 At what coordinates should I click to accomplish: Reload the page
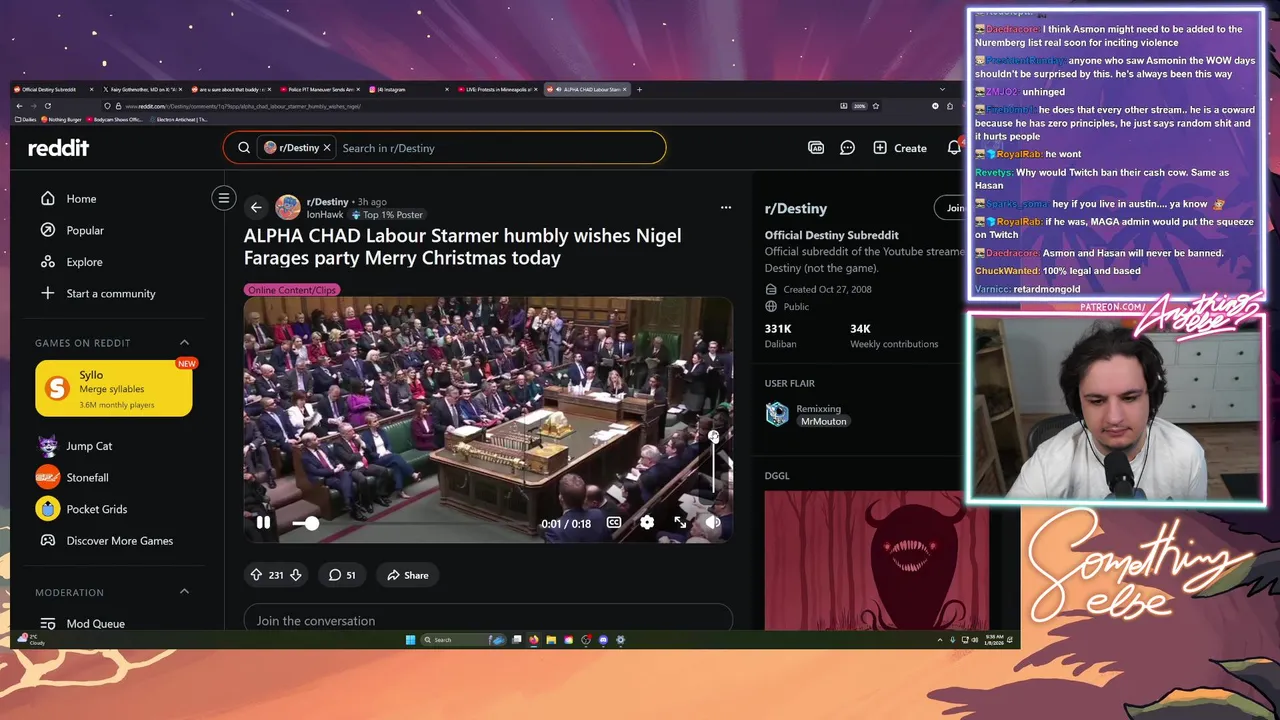(47, 106)
